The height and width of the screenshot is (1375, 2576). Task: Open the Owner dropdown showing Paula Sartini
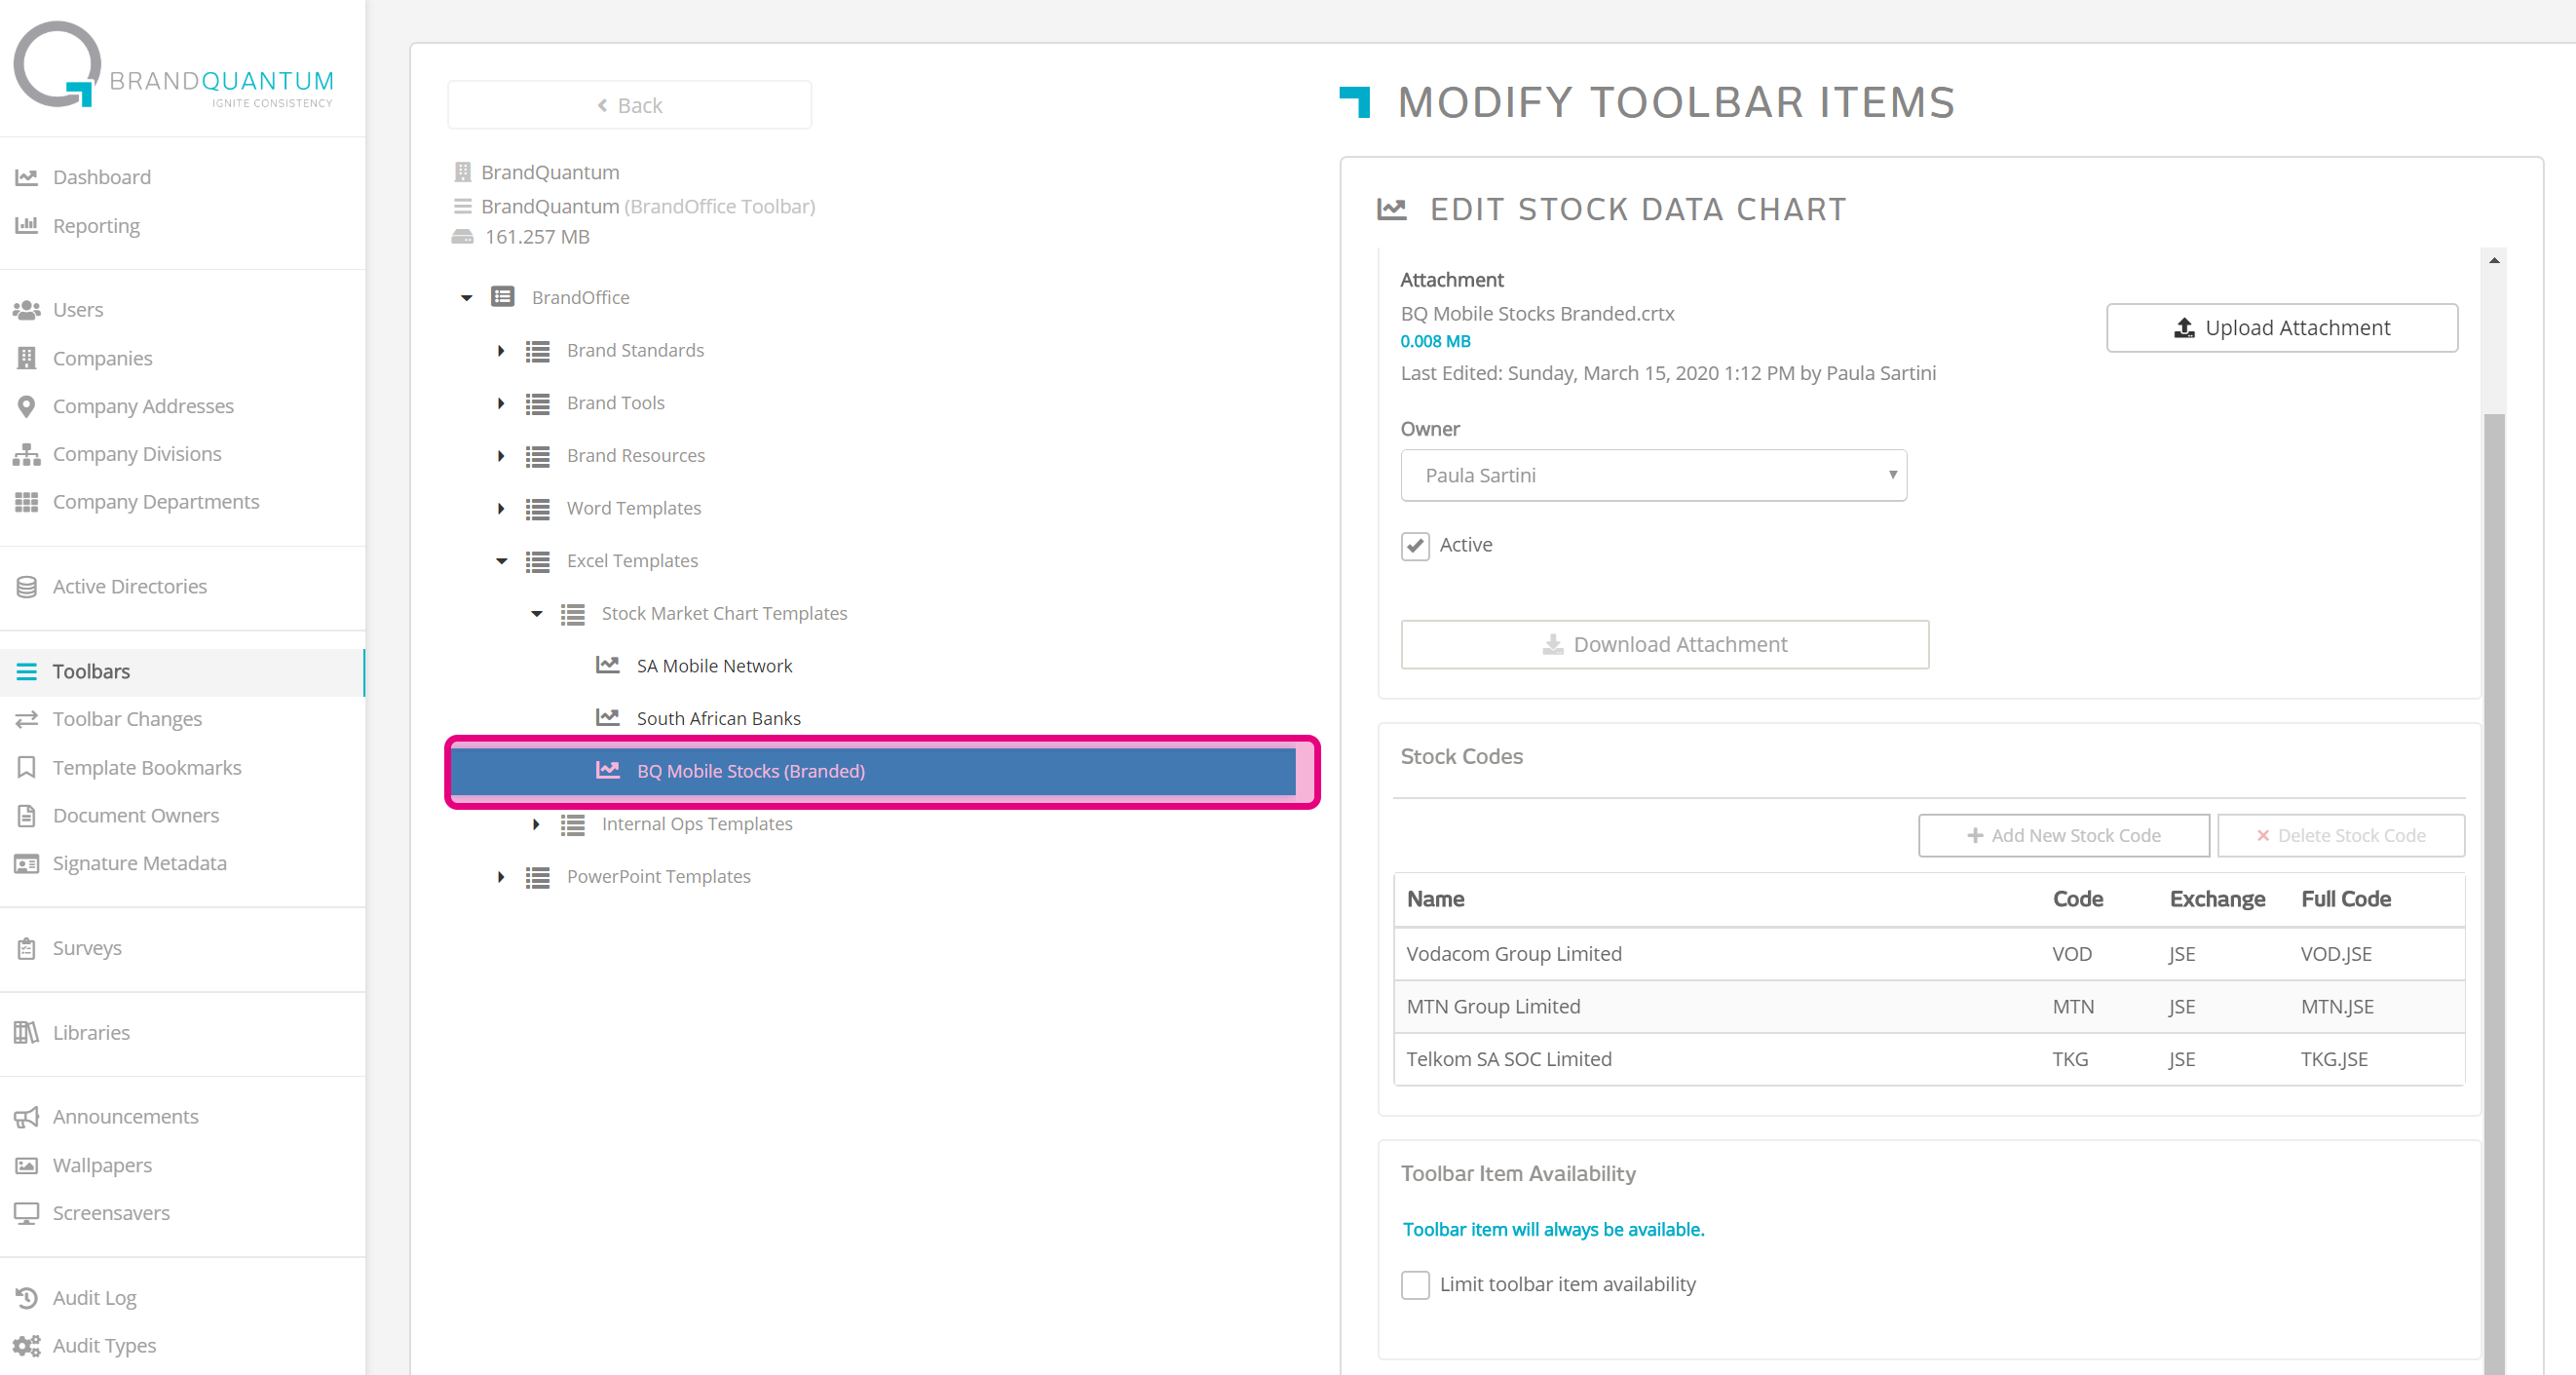[1653, 476]
